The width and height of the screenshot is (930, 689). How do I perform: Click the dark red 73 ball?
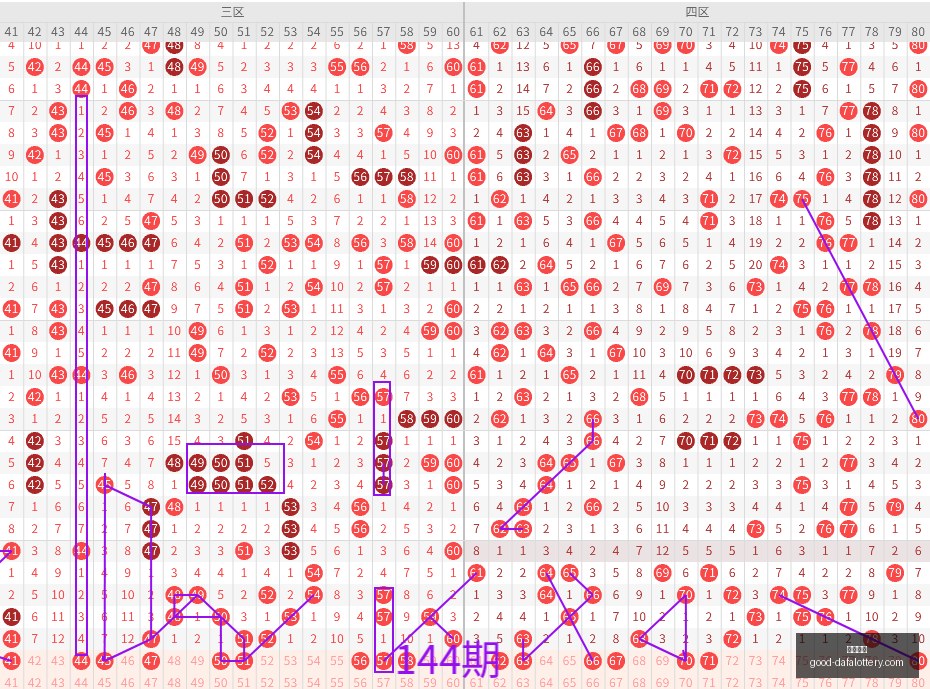pyautogui.click(x=755, y=375)
